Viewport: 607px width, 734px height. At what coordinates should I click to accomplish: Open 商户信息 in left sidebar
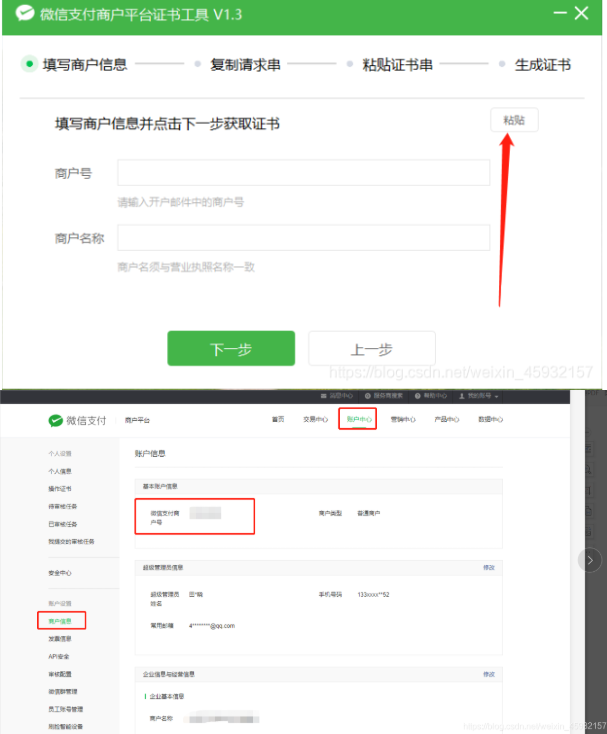(x=61, y=621)
